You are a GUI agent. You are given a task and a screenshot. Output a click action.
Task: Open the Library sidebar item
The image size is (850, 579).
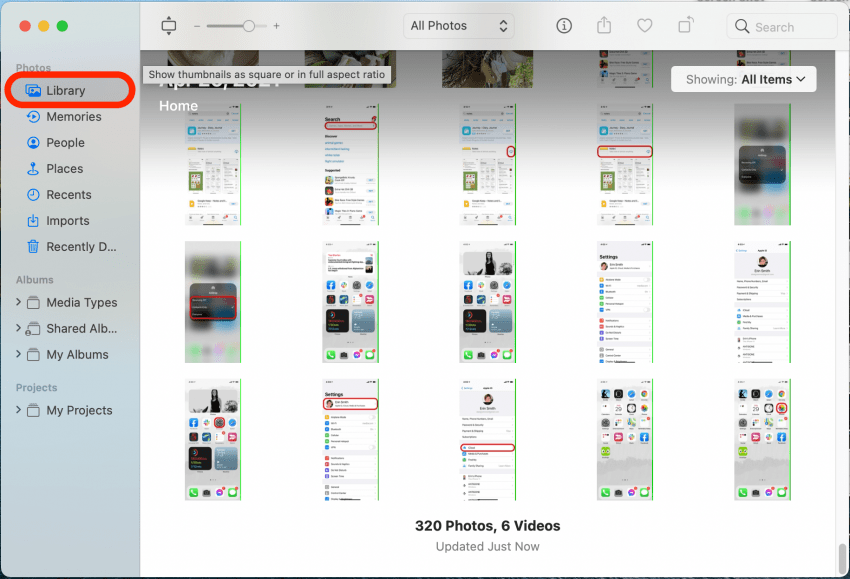click(70, 91)
